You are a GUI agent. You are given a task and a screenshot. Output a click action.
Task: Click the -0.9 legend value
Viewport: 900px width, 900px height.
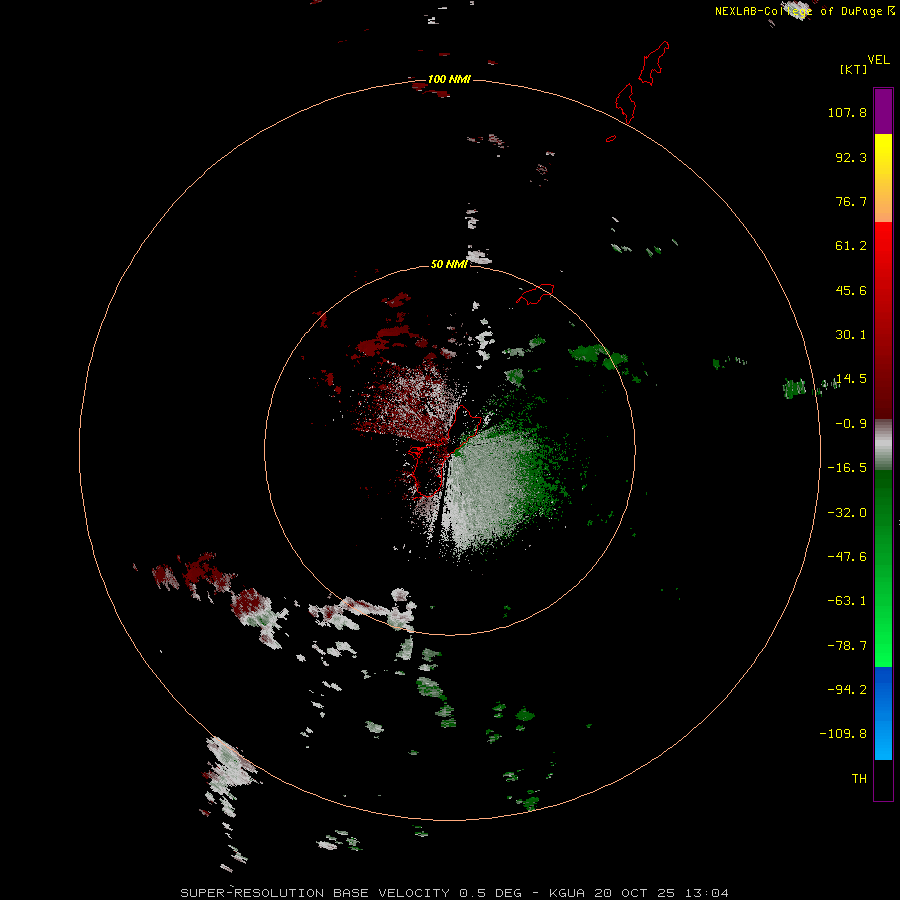(851, 424)
